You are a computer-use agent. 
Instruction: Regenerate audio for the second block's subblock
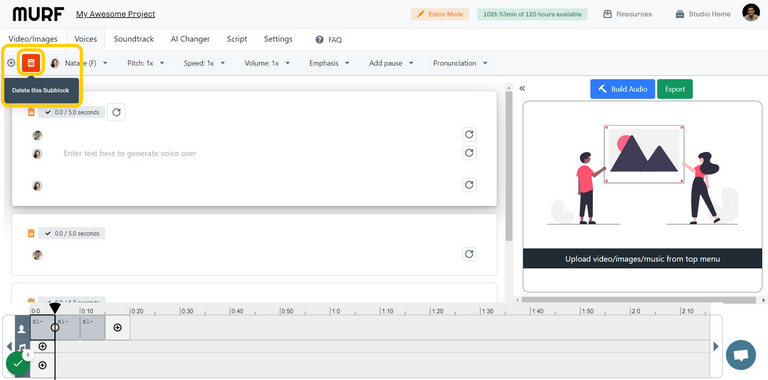point(469,254)
